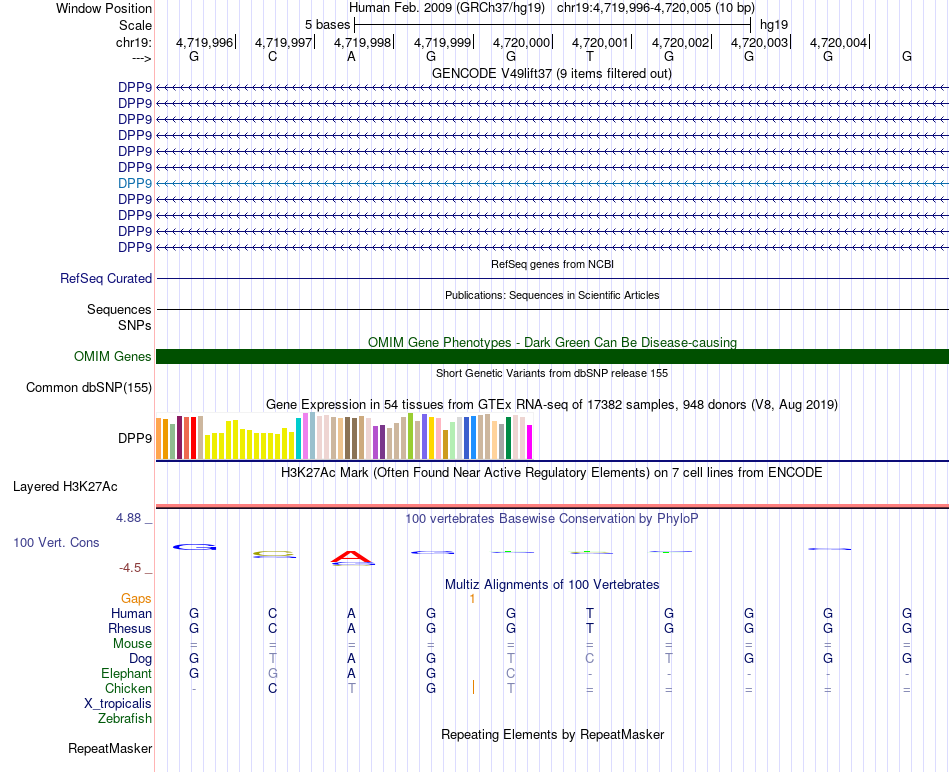The height and width of the screenshot is (772, 950).
Task: Click the Chicken alignment row label
Action: [x=128, y=689]
